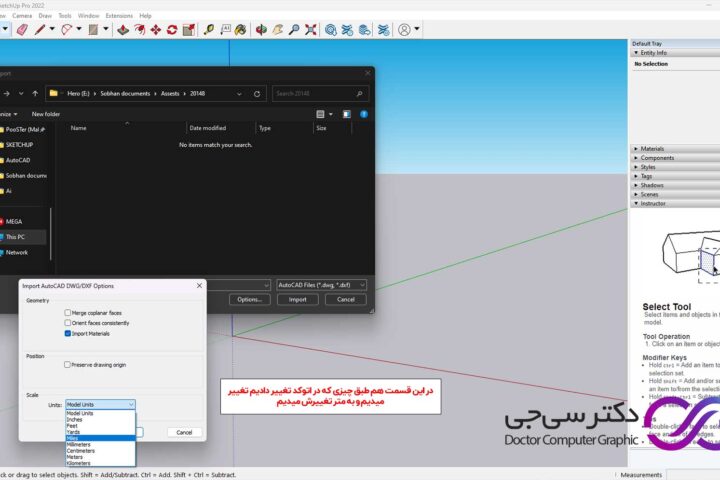Toggle the preview pane in Import dialog
Screen dimensions: 720x480
pyautogui.click(x=347, y=114)
